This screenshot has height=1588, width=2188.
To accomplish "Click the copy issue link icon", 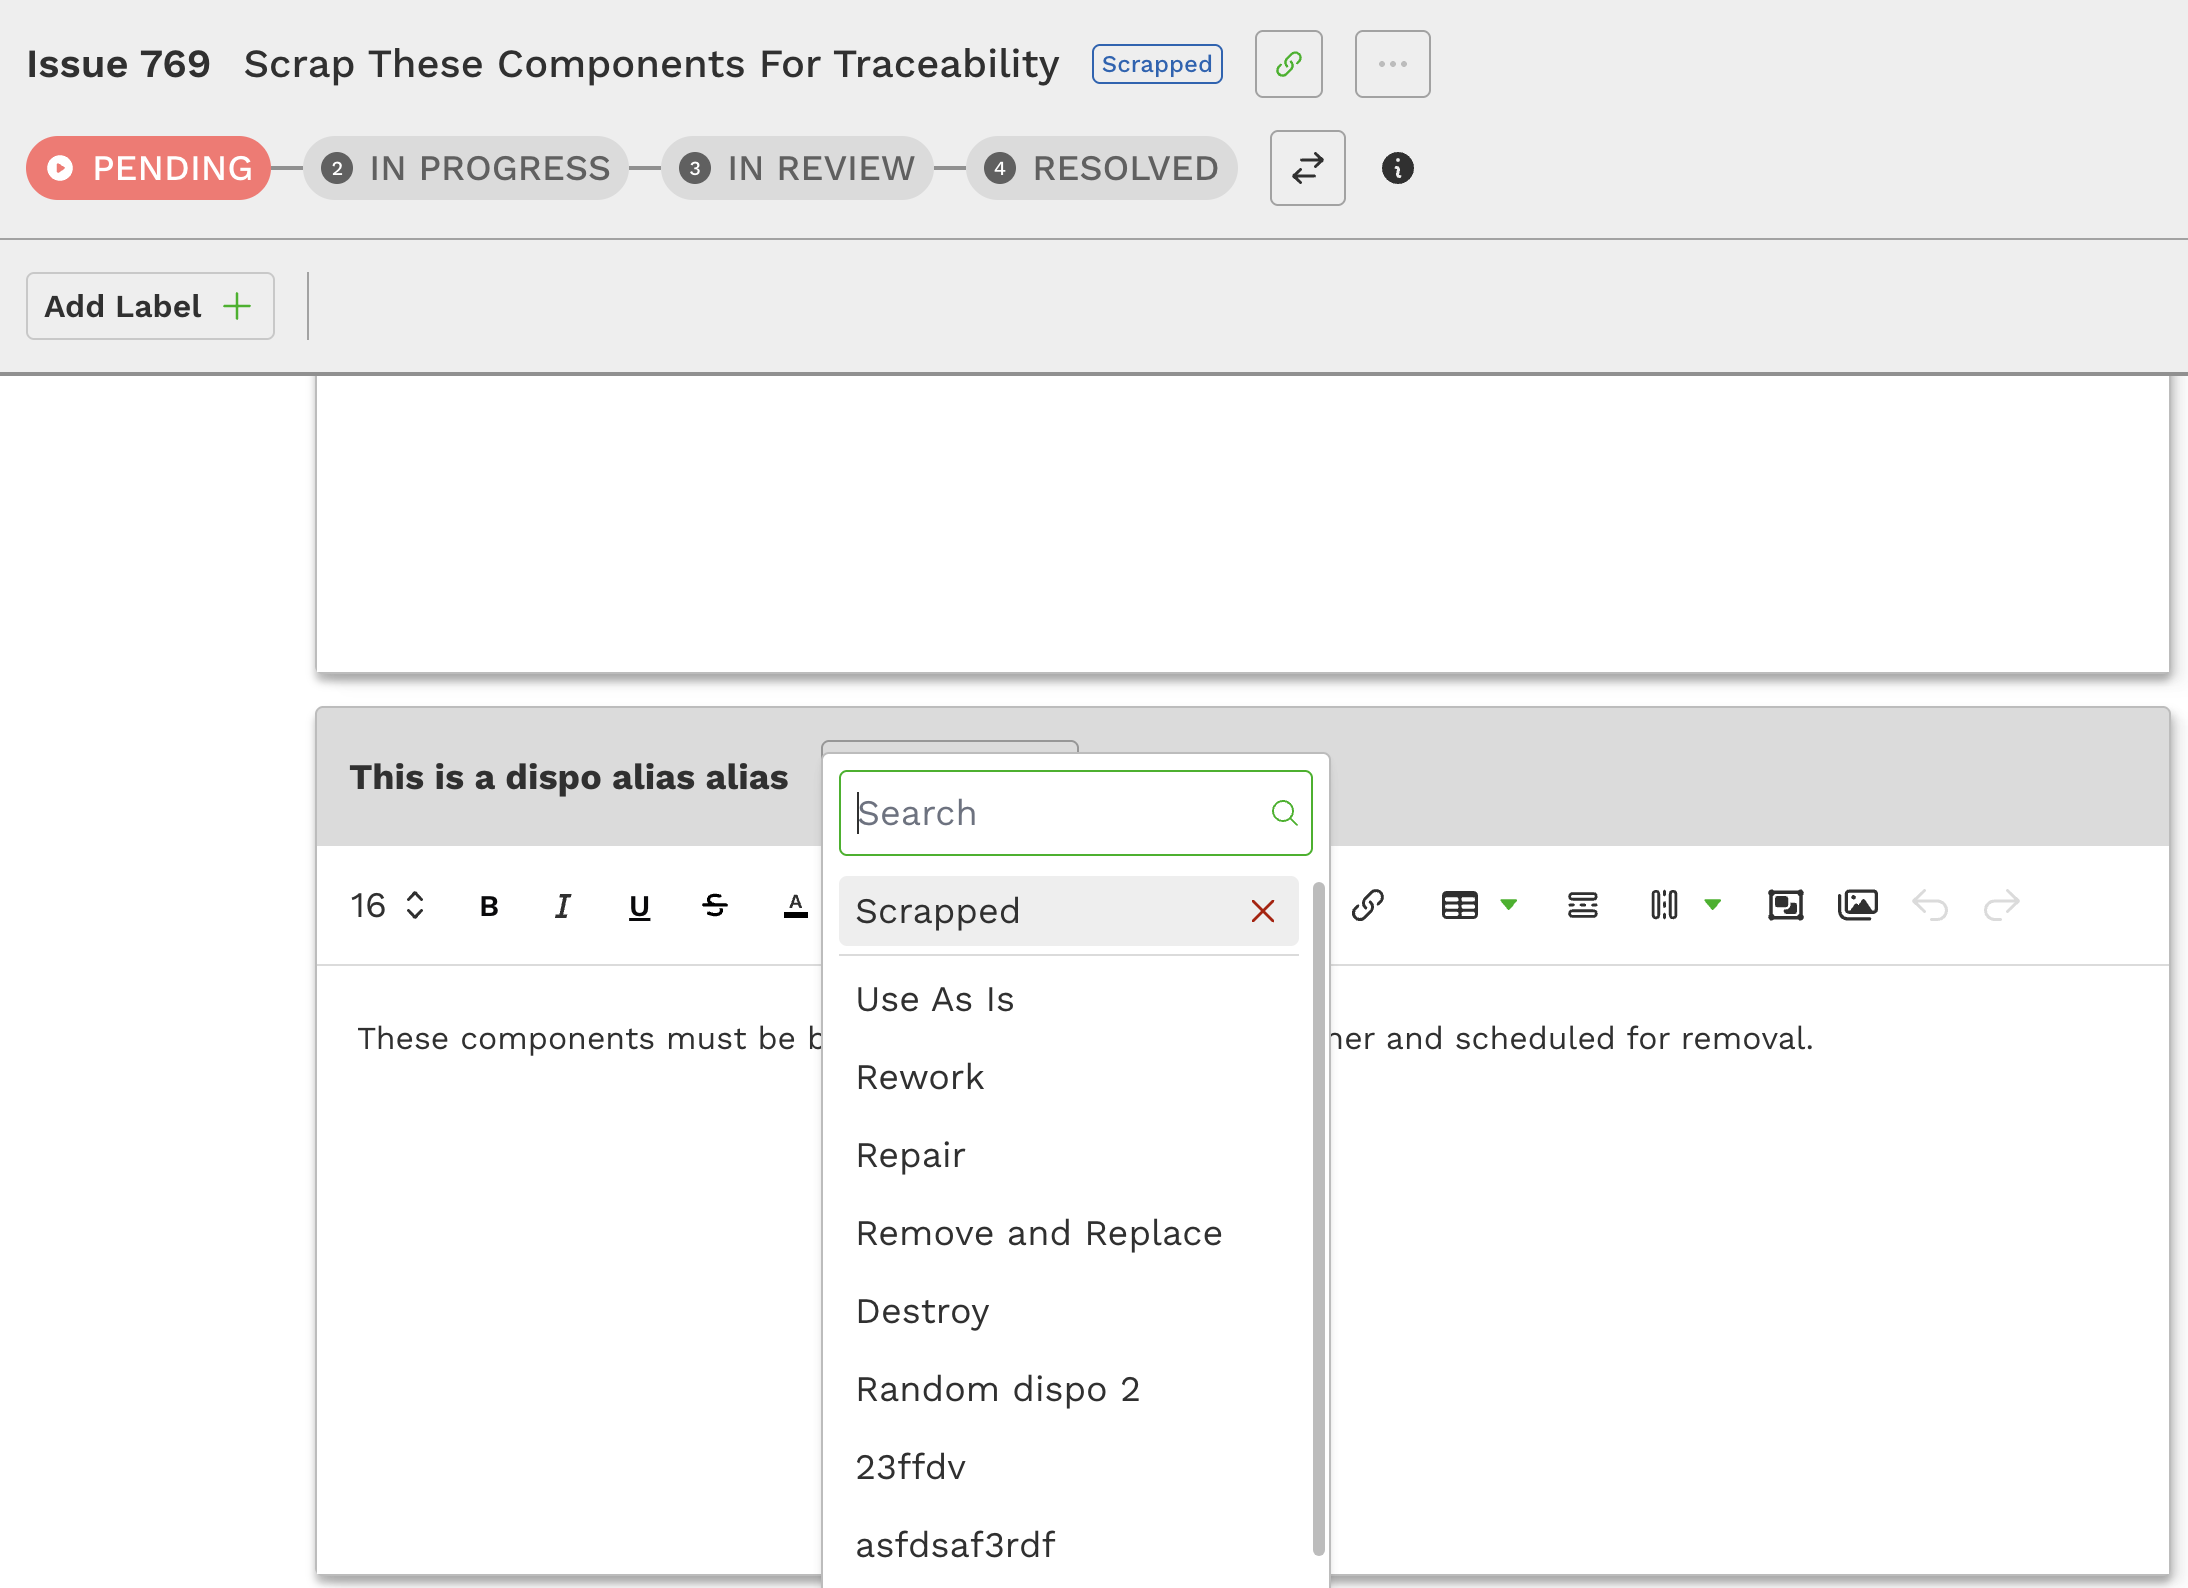I will [1288, 64].
